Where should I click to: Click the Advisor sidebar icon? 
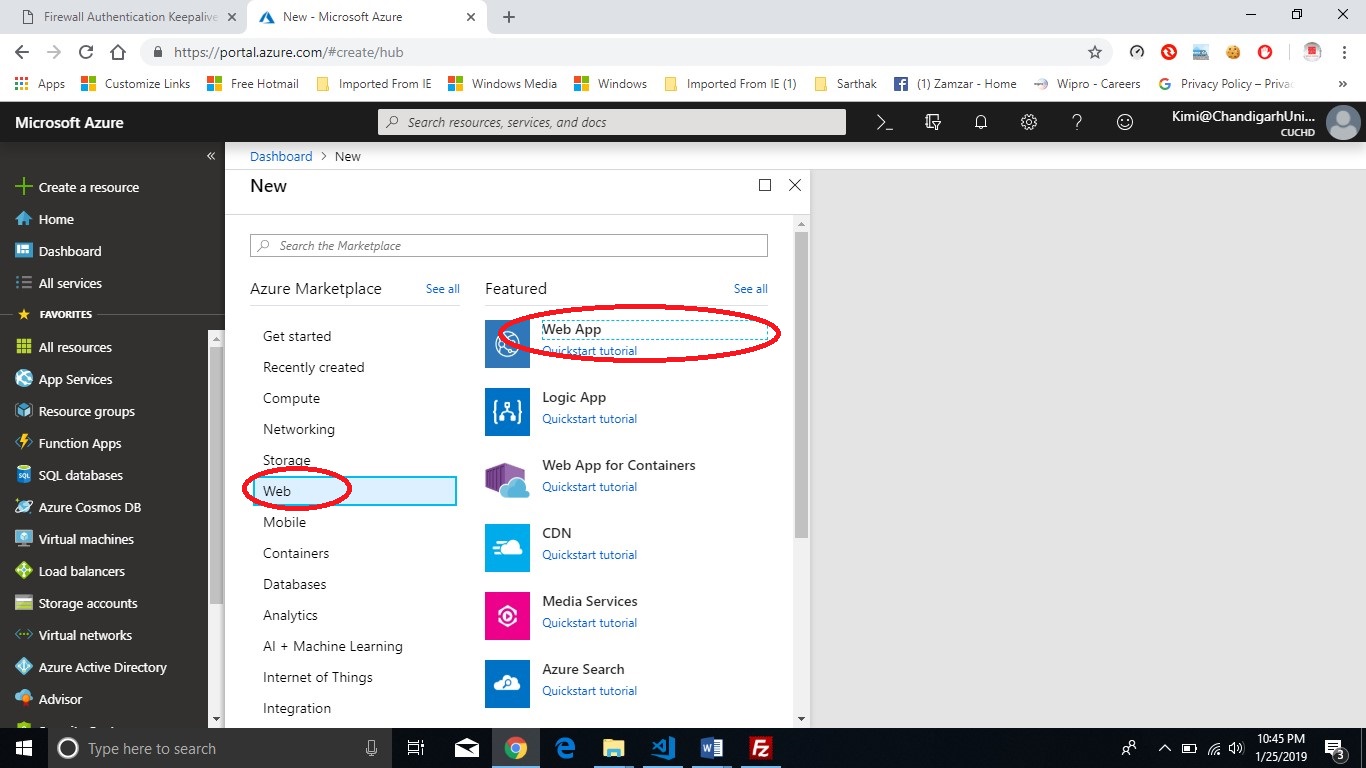click(24, 699)
